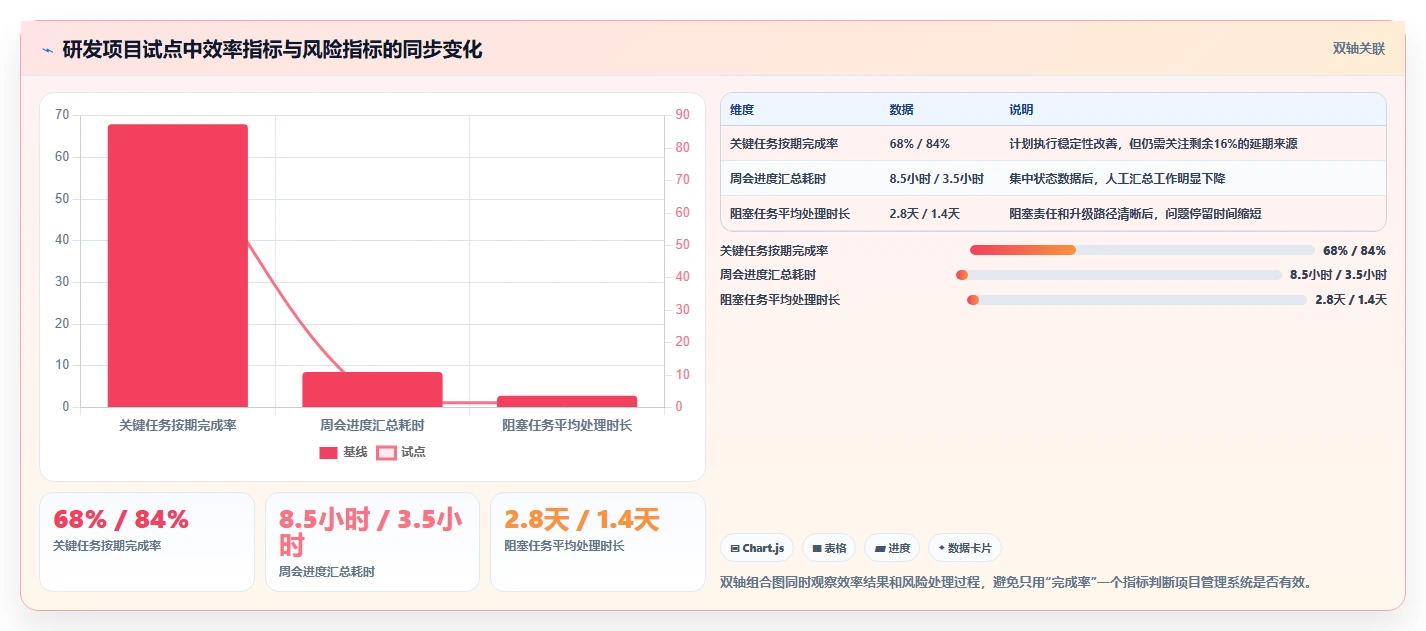The image size is (1426, 631).
Task: Click the lightning icon beside the dashboard title
Action: (x=47, y=49)
